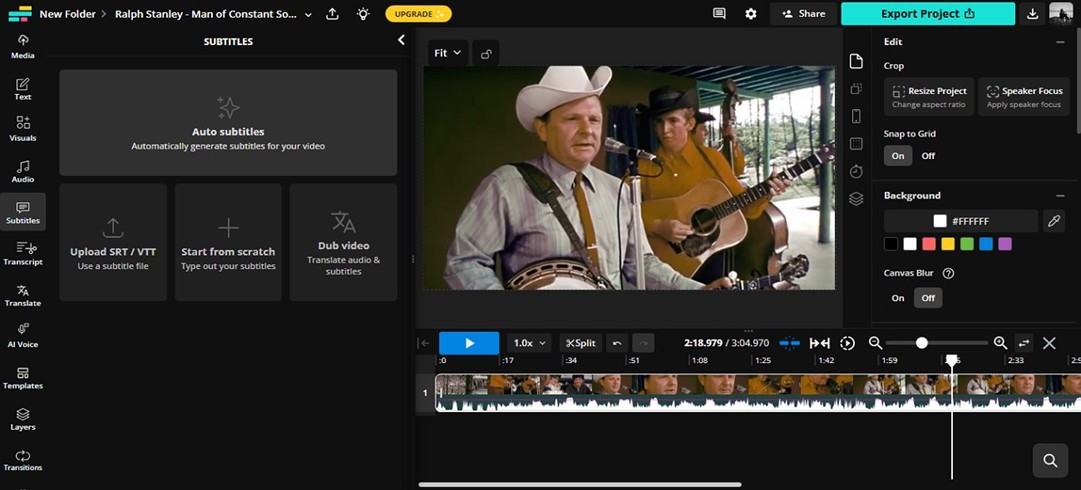Collapse the Subtitles panel with chevron
Screen dimensions: 1081x490
coord(401,41)
